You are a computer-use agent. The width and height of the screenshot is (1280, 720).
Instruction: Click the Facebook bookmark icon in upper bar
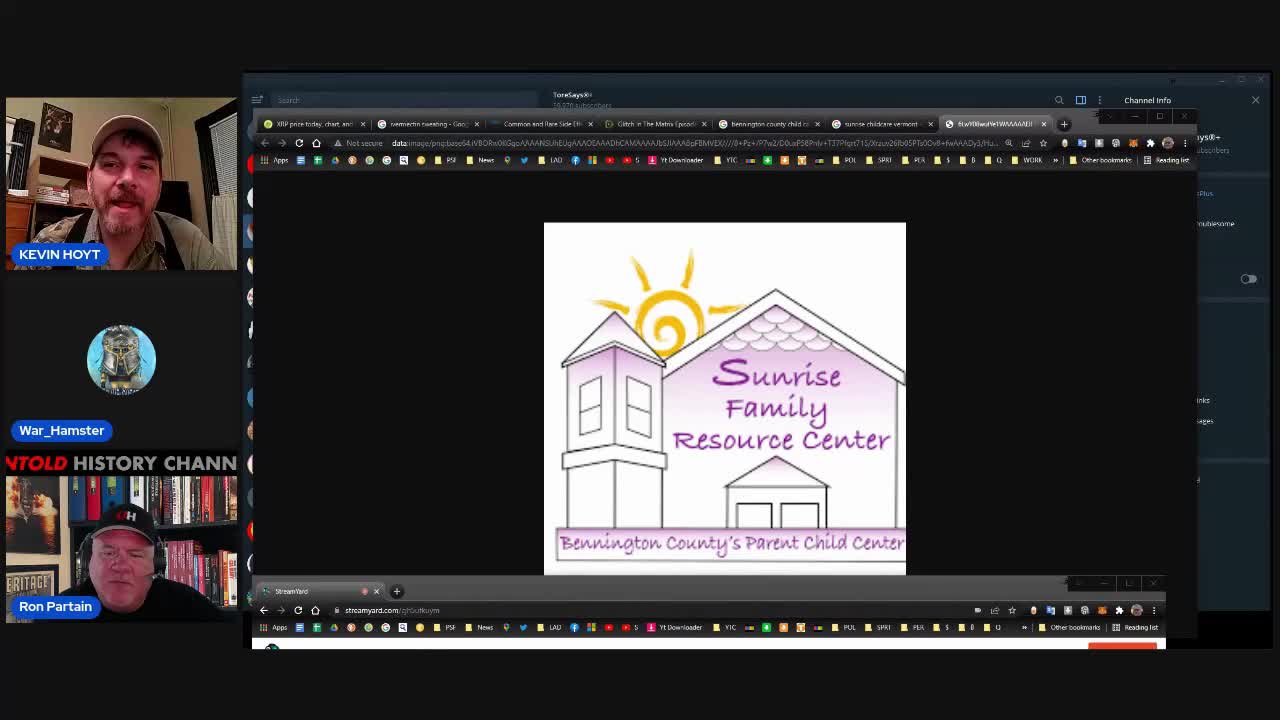tap(575, 160)
